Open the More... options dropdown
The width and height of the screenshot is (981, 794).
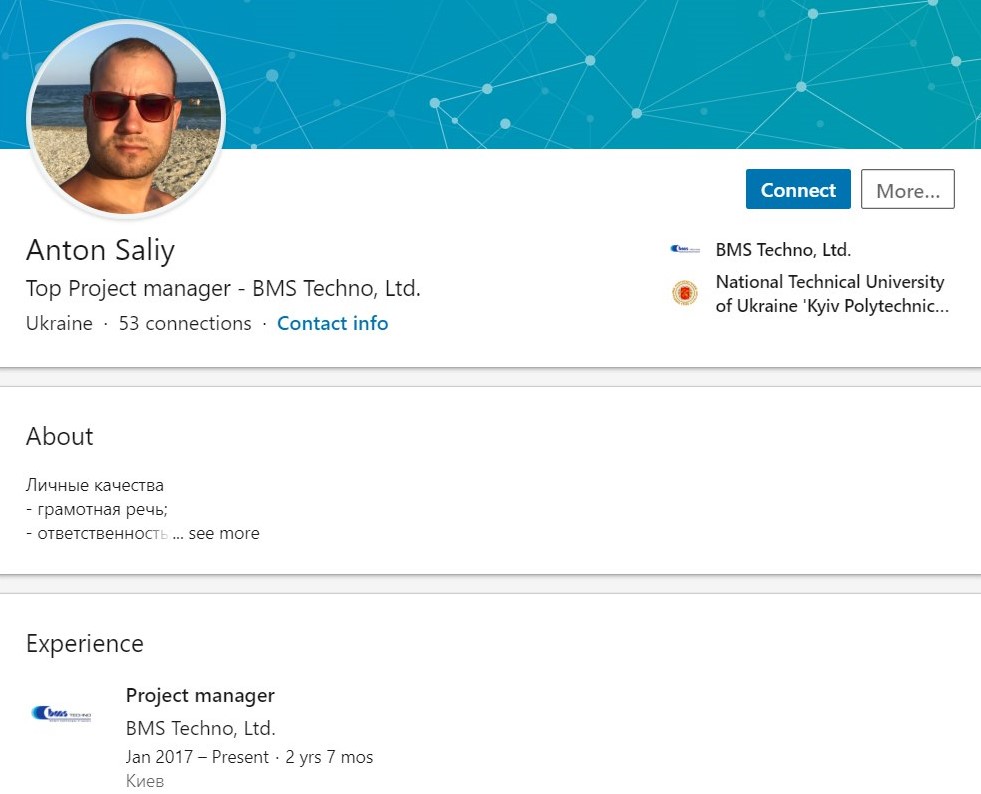907,190
